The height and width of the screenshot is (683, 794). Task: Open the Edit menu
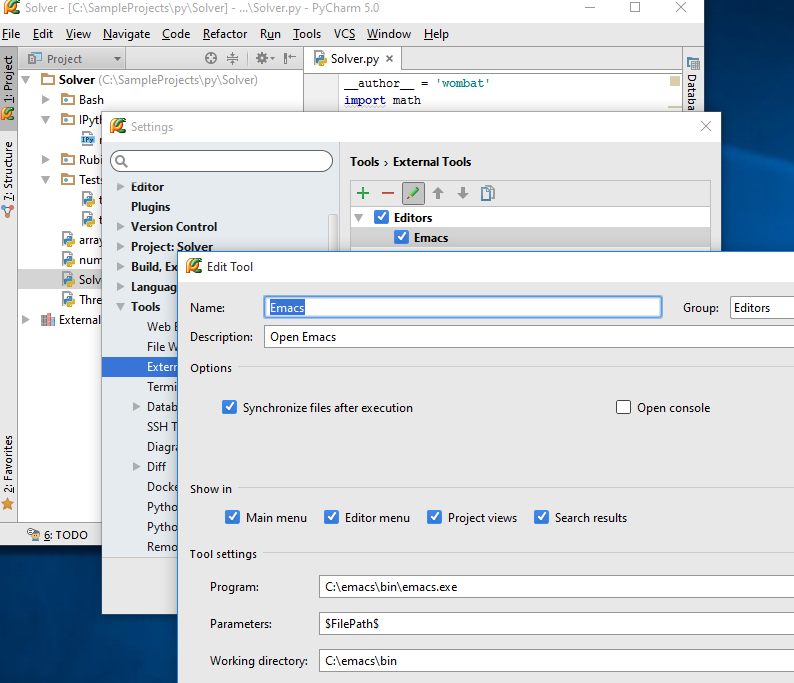[x=43, y=34]
